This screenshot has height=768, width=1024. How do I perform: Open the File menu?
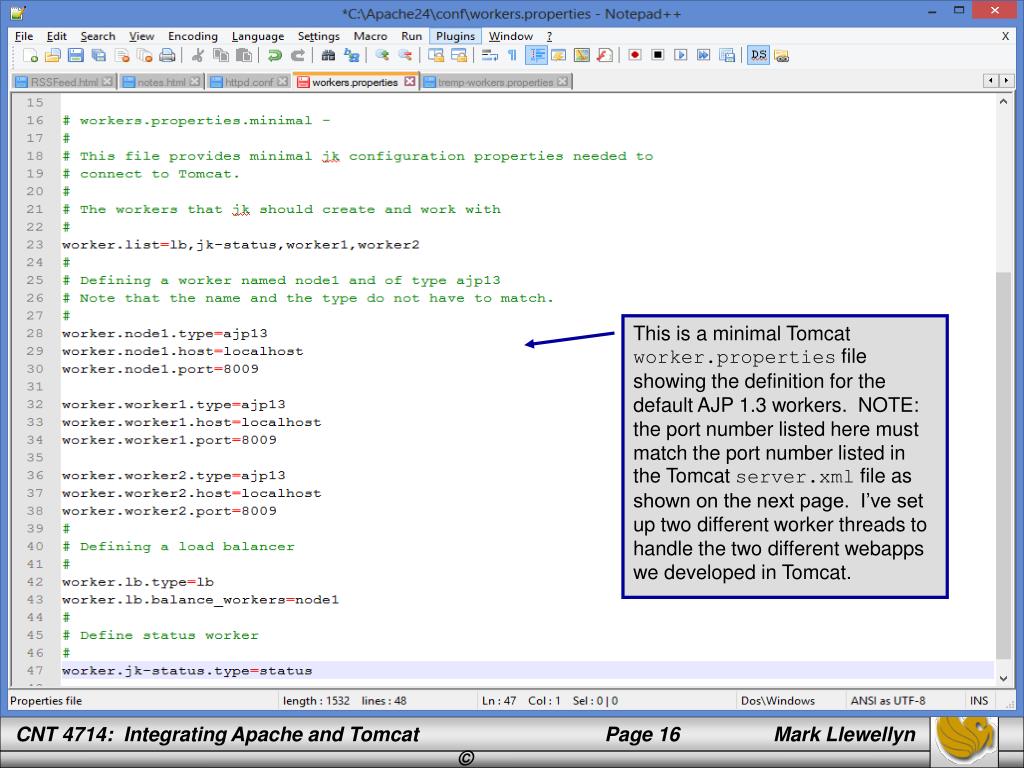point(24,37)
